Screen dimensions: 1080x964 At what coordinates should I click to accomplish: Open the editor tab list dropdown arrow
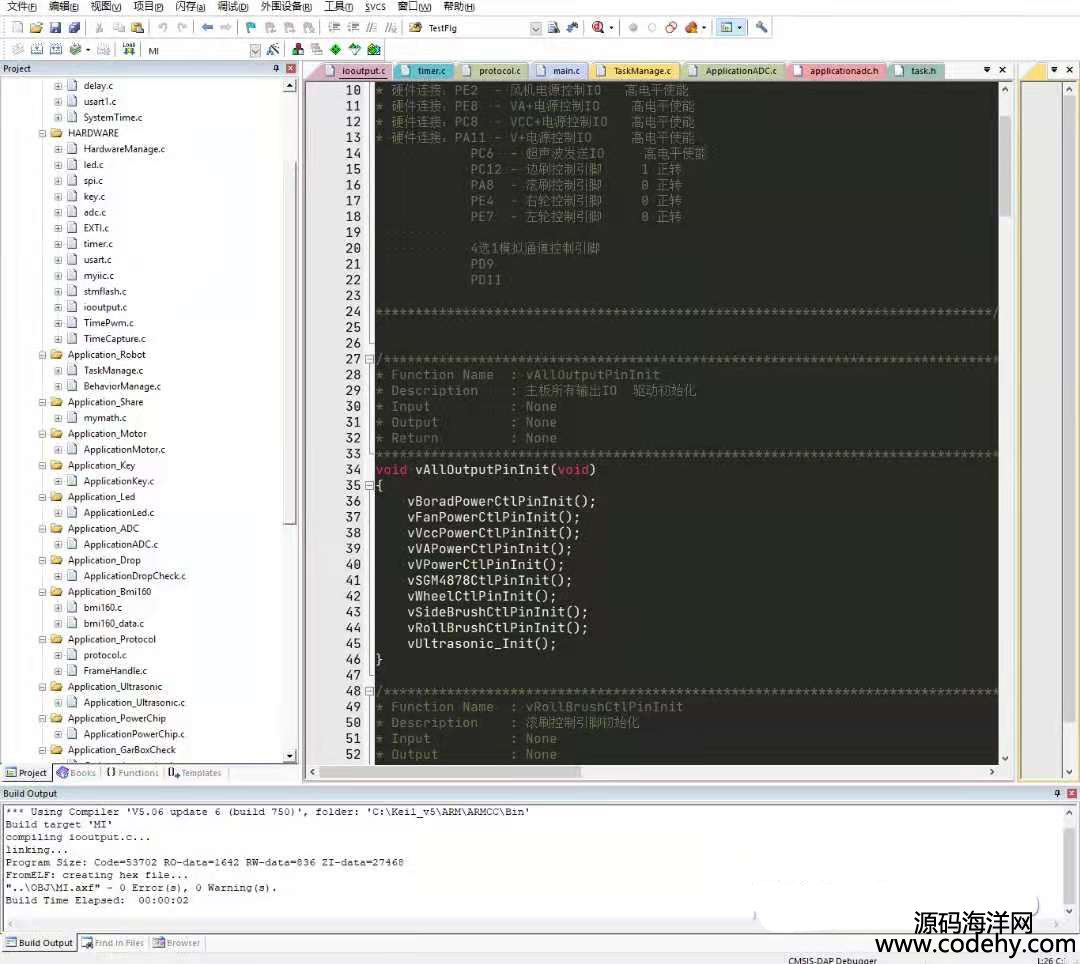point(986,70)
